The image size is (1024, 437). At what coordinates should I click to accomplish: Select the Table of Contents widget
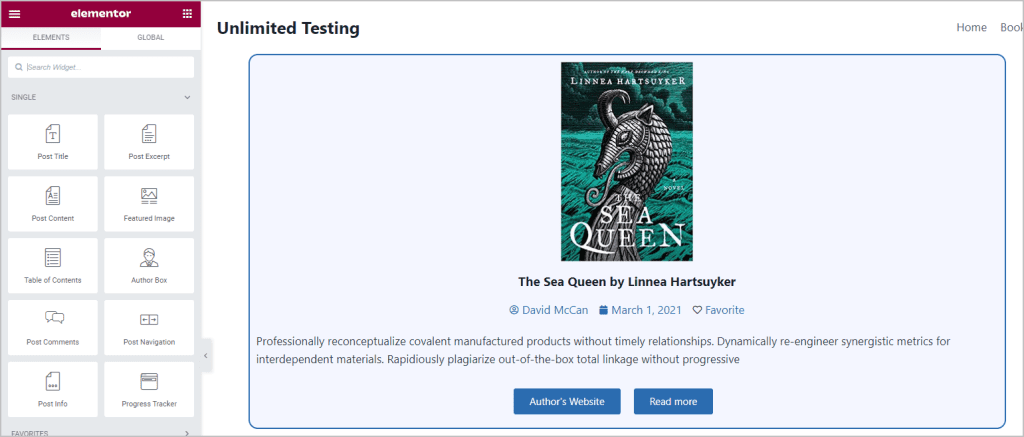[x=53, y=265]
